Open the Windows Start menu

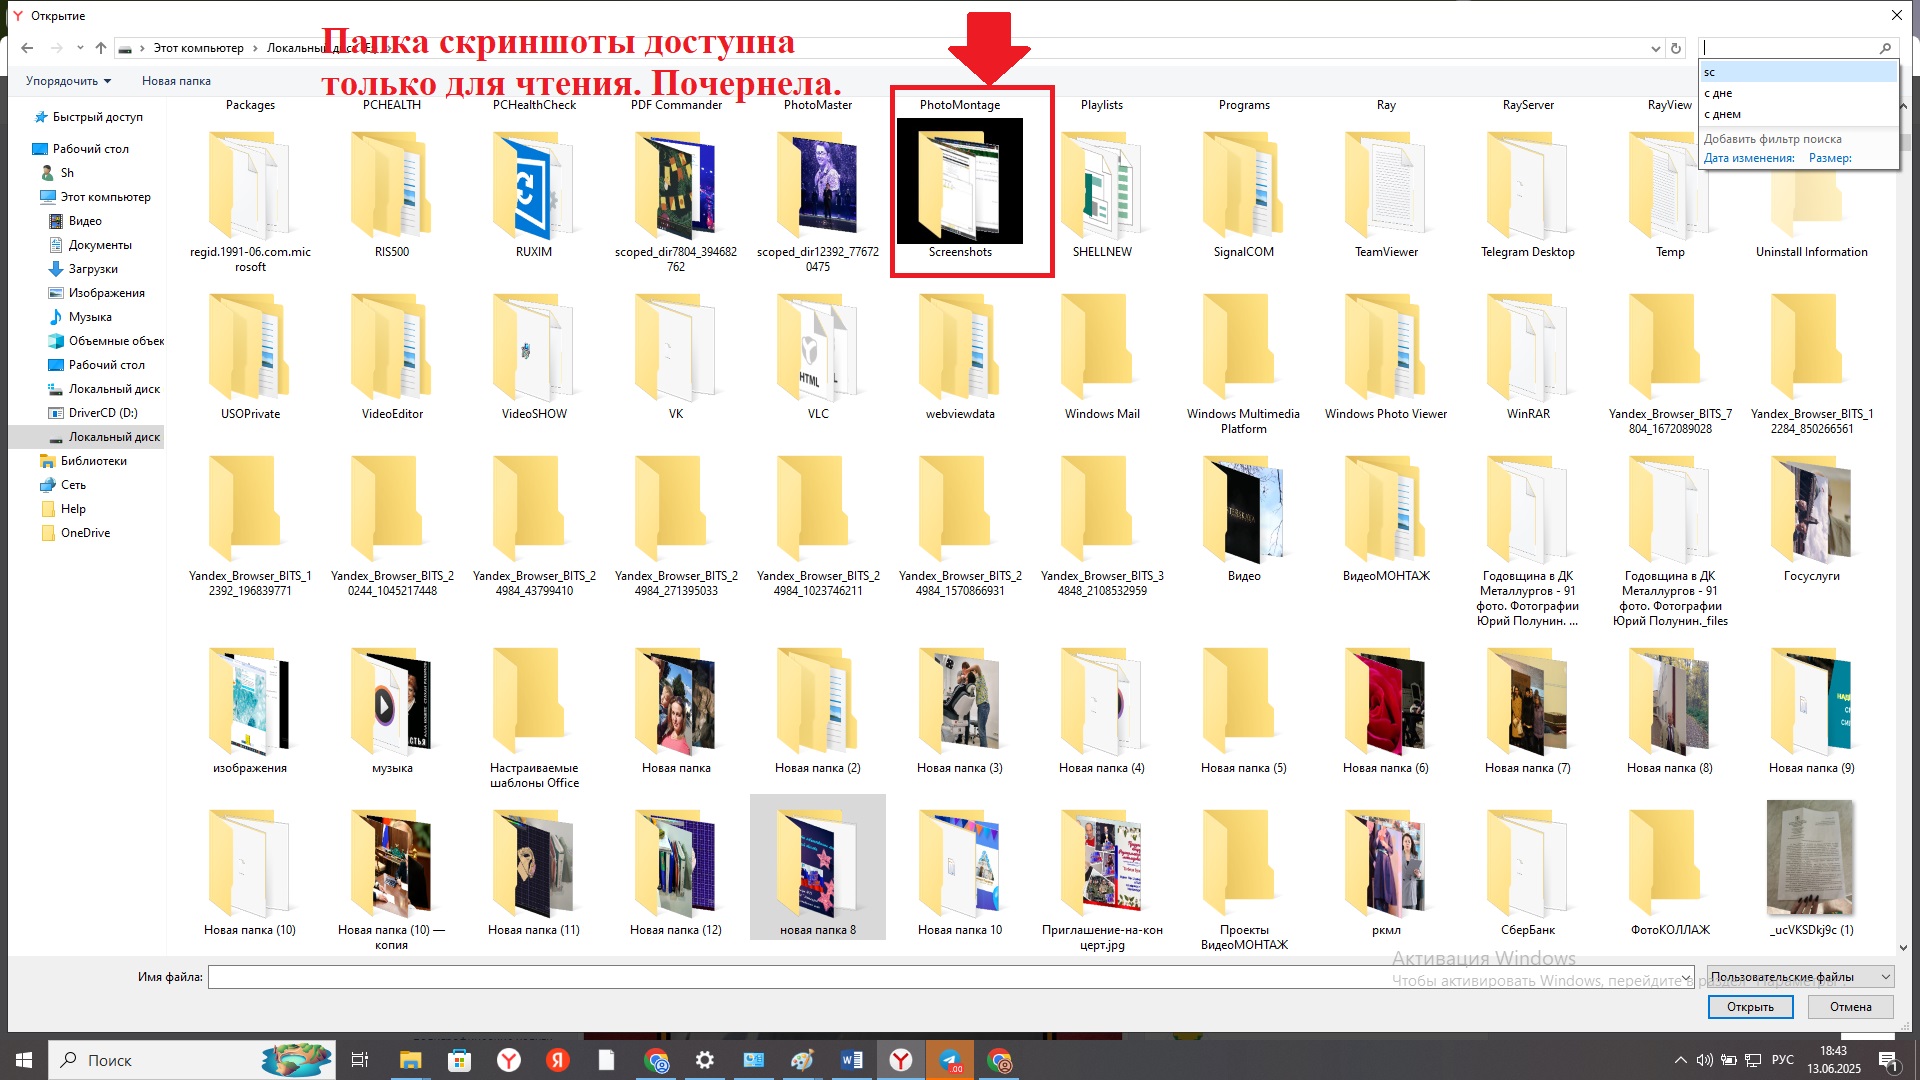tap(24, 1060)
